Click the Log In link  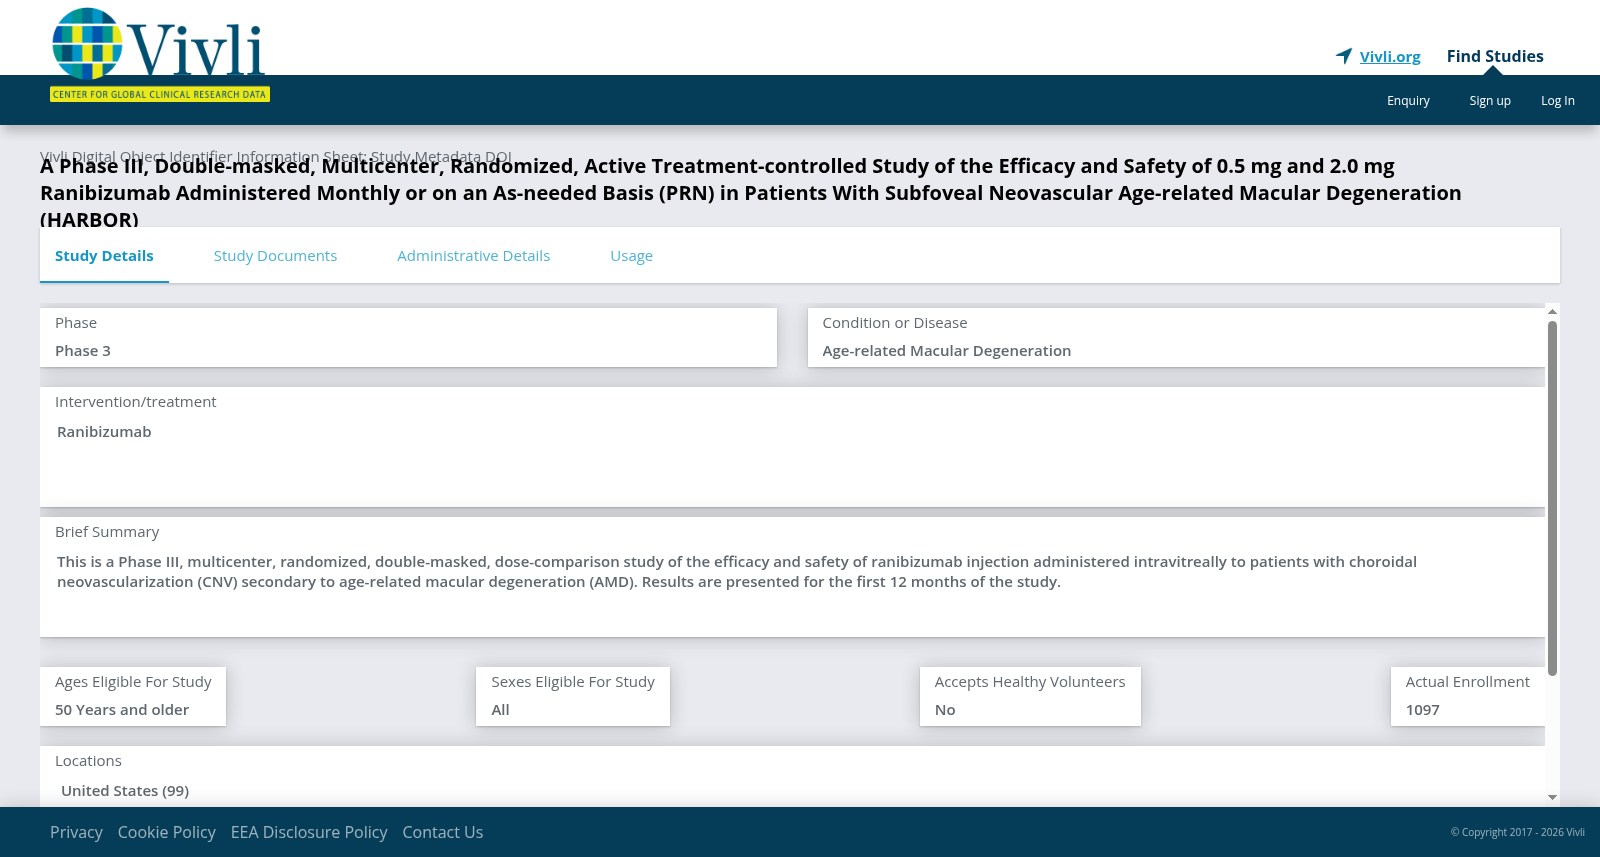pos(1558,101)
